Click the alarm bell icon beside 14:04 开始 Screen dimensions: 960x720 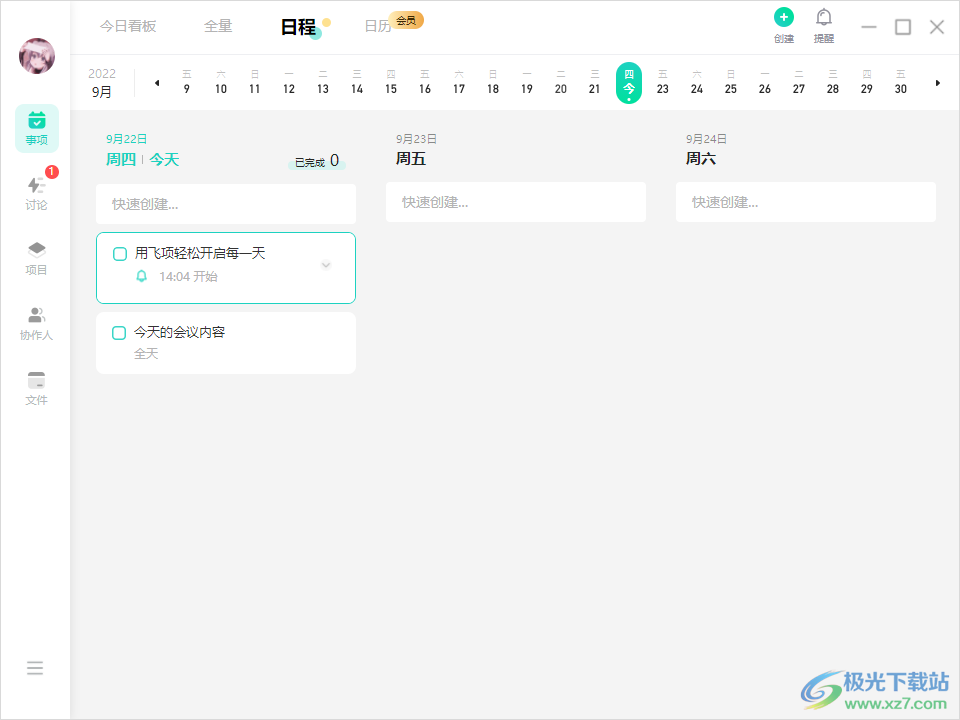pos(140,274)
